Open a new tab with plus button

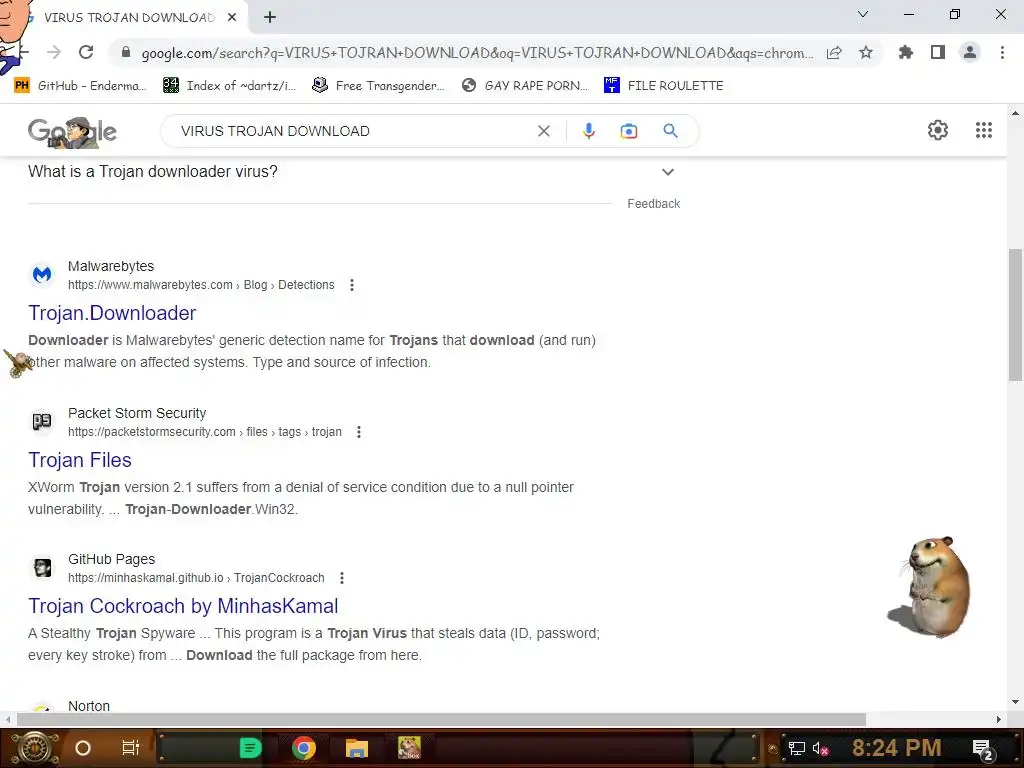pos(270,17)
